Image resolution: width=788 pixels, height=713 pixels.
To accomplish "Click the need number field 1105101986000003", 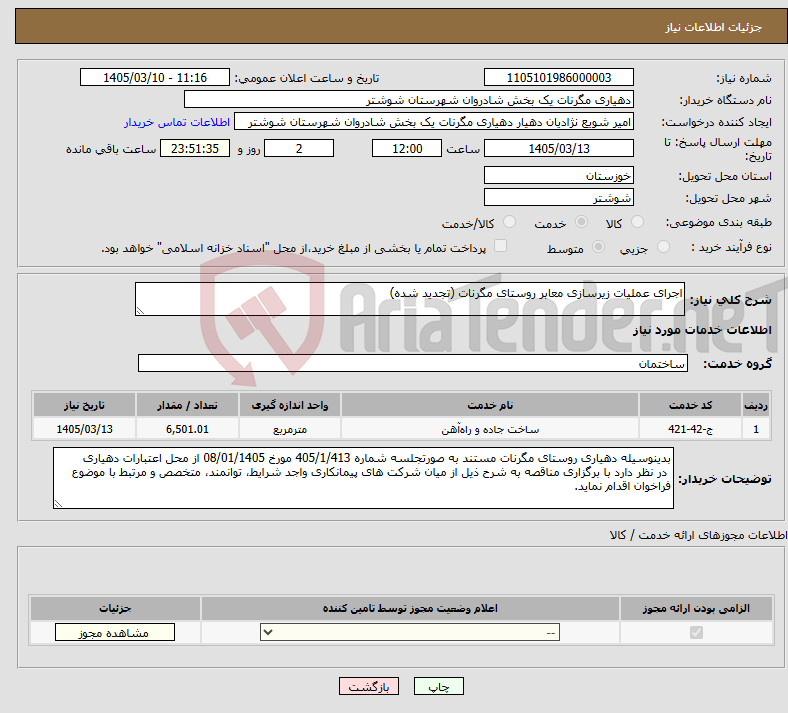I will [558, 77].
